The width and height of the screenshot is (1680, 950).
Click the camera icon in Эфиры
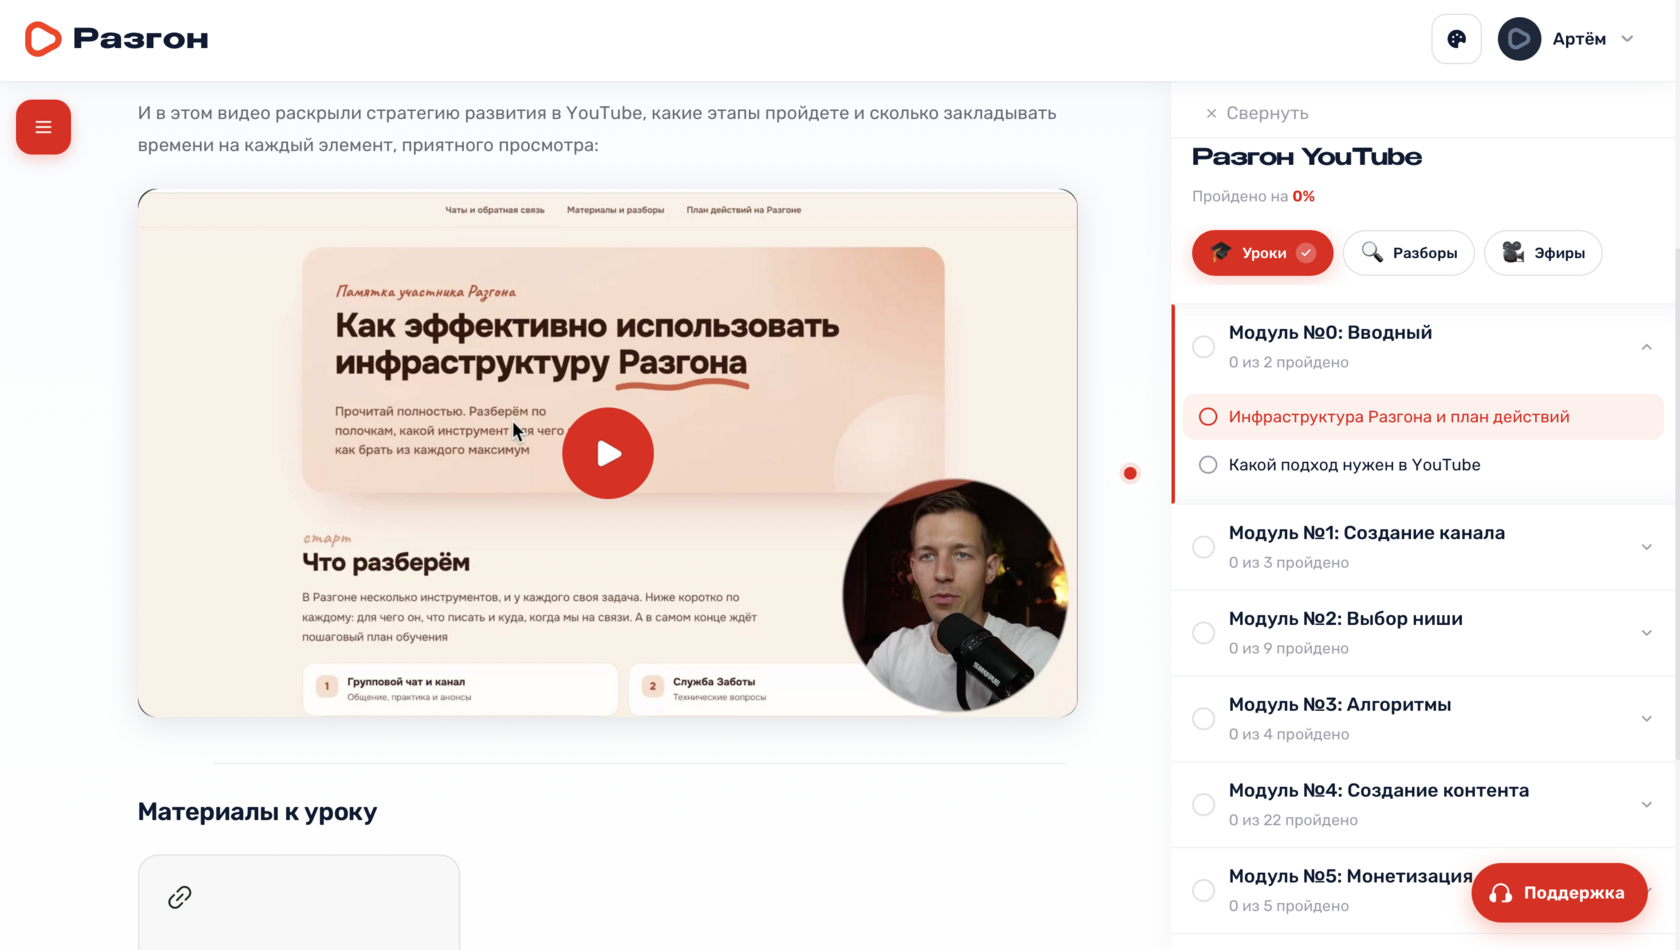pos(1513,252)
